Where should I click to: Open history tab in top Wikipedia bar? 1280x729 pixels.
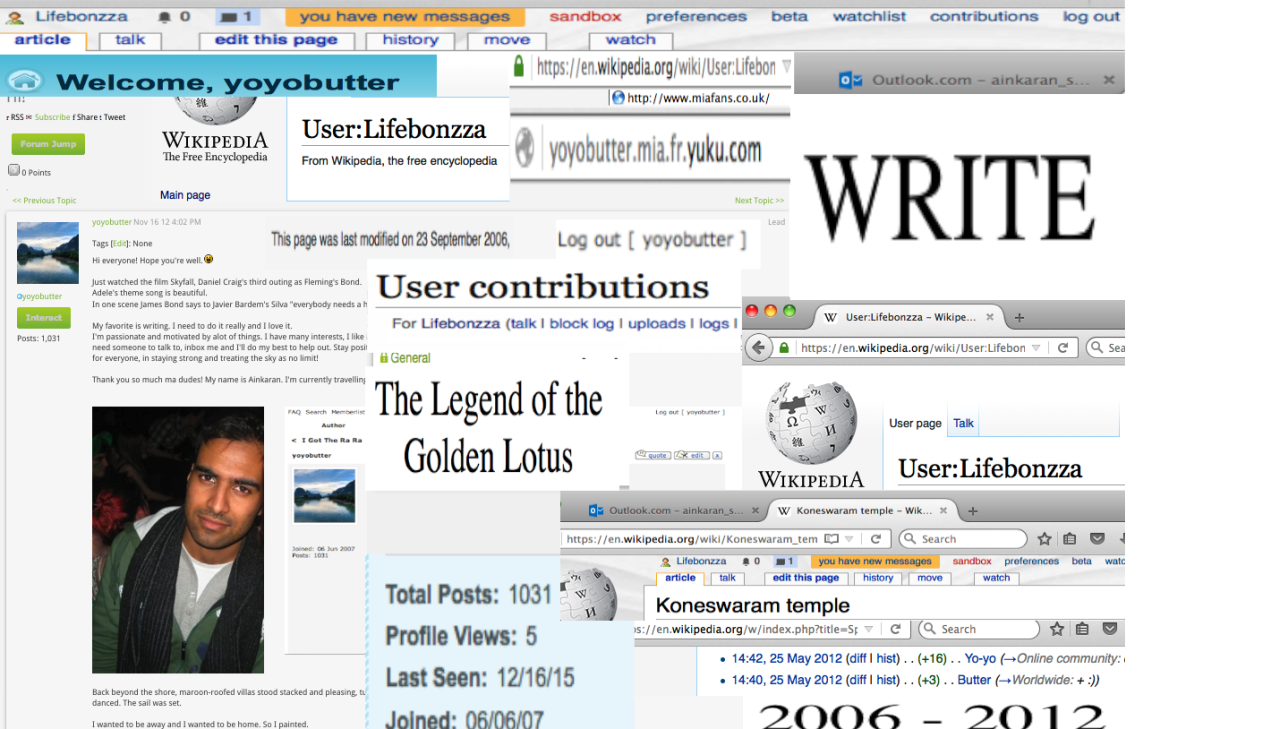point(410,41)
